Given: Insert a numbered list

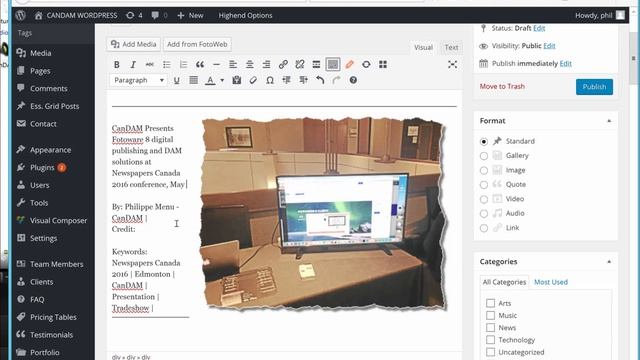Looking at the screenshot, I should point(183,64).
